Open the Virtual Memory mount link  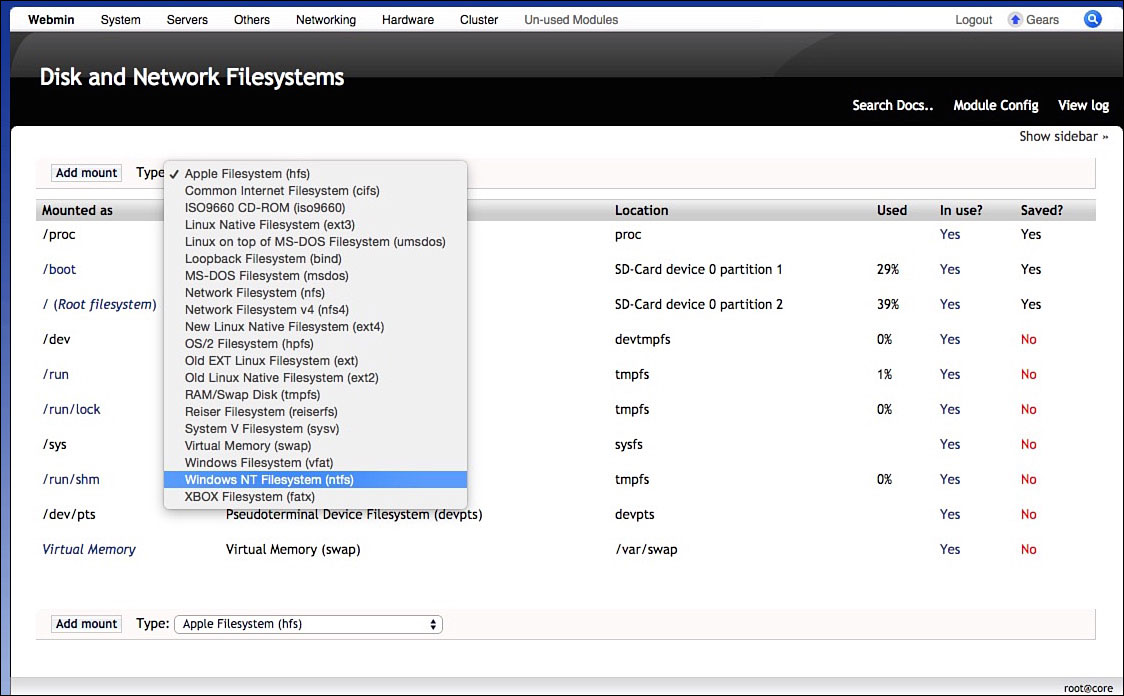(x=89, y=550)
